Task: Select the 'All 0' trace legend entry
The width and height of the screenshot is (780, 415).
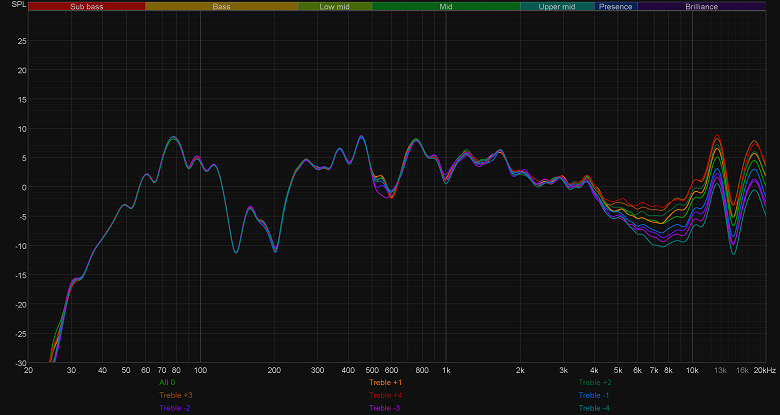Action: click(167, 383)
